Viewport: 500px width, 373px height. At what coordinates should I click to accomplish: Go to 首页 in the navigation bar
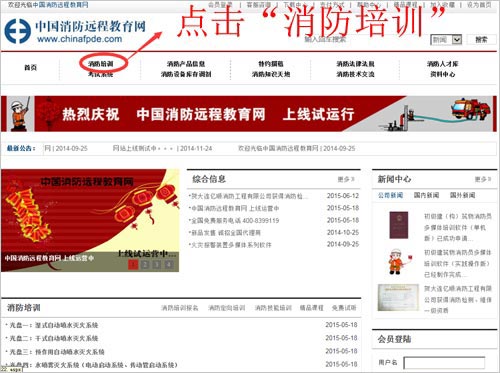pyautogui.click(x=30, y=68)
